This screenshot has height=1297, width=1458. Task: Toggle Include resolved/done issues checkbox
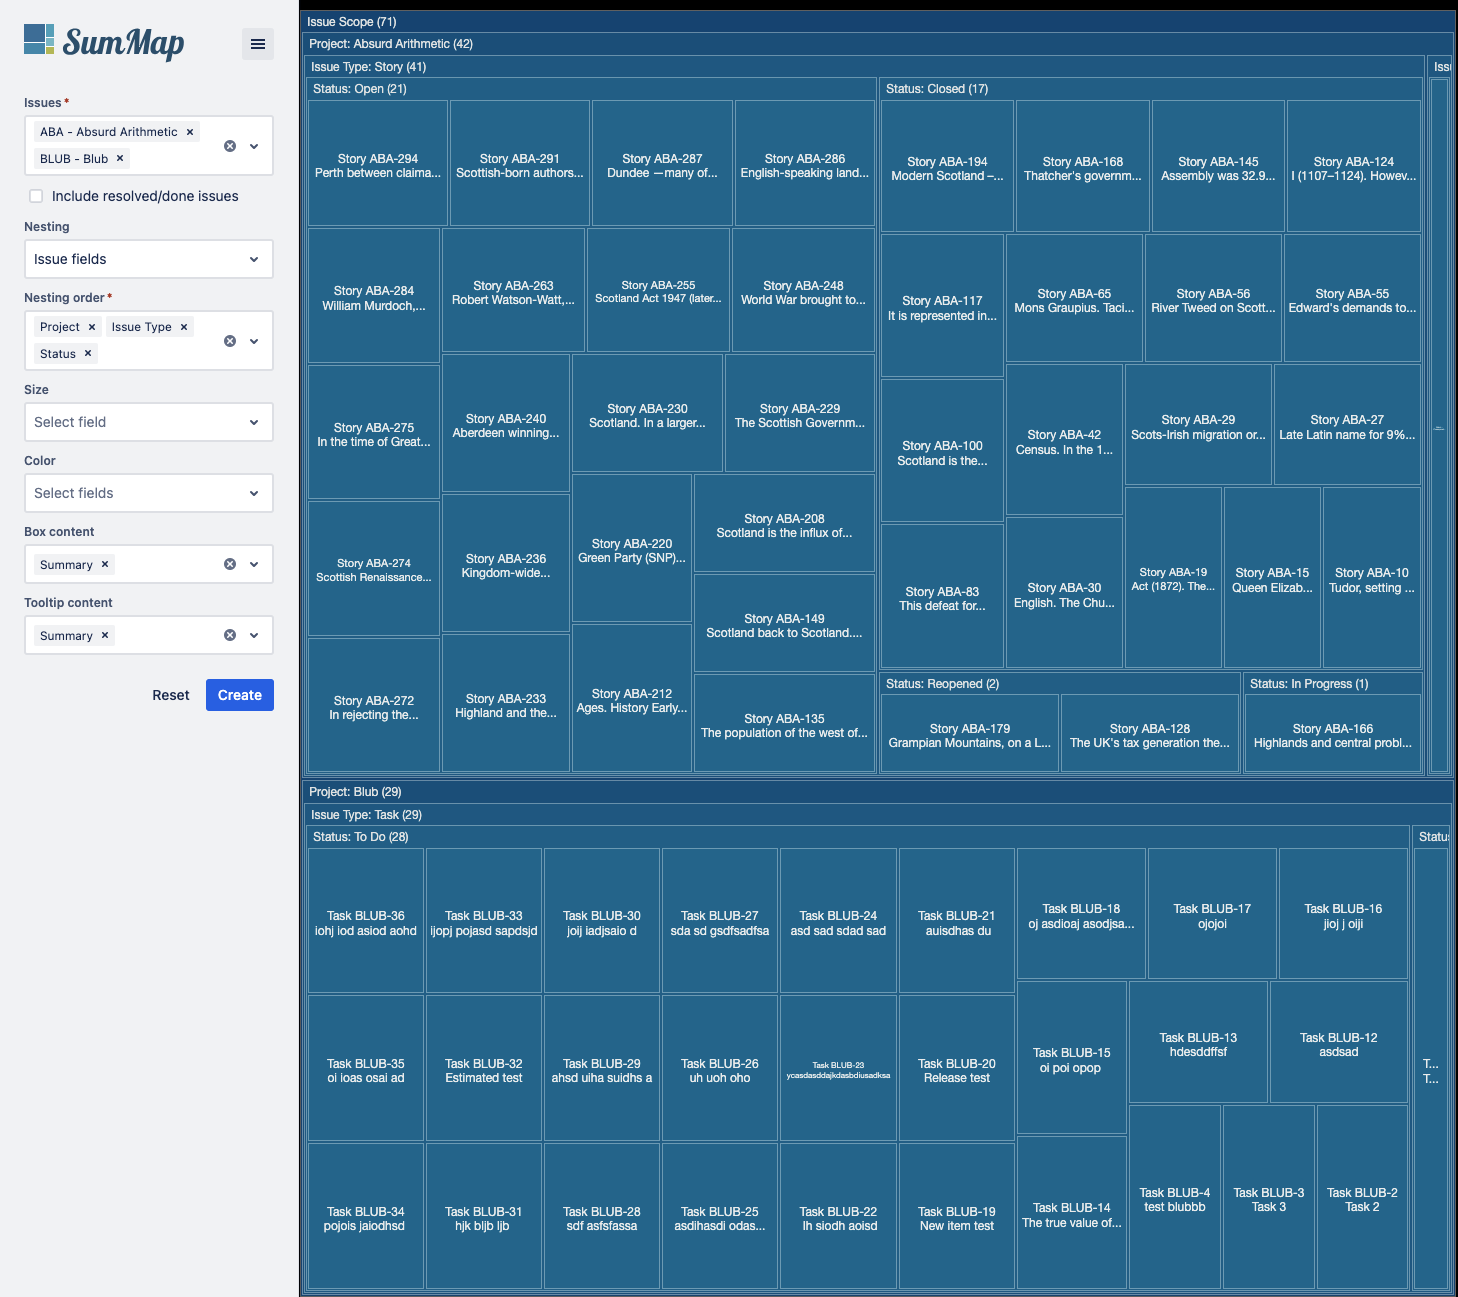point(36,196)
